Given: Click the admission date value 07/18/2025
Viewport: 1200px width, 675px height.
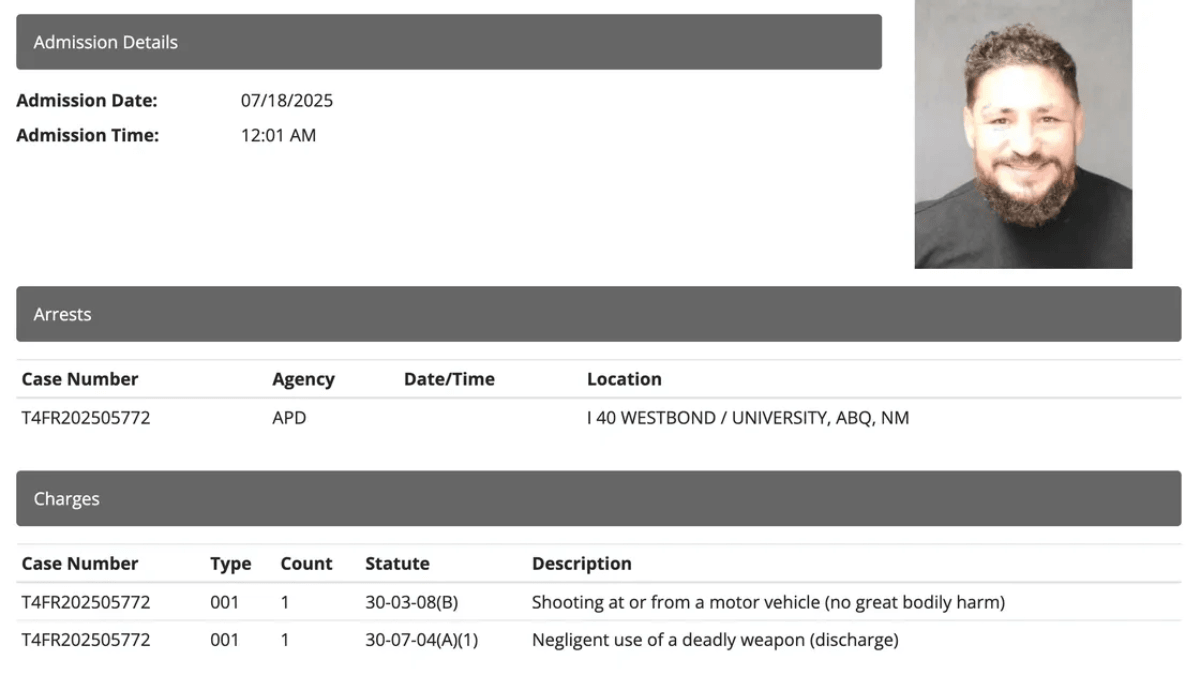Looking at the screenshot, I should 287,101.
